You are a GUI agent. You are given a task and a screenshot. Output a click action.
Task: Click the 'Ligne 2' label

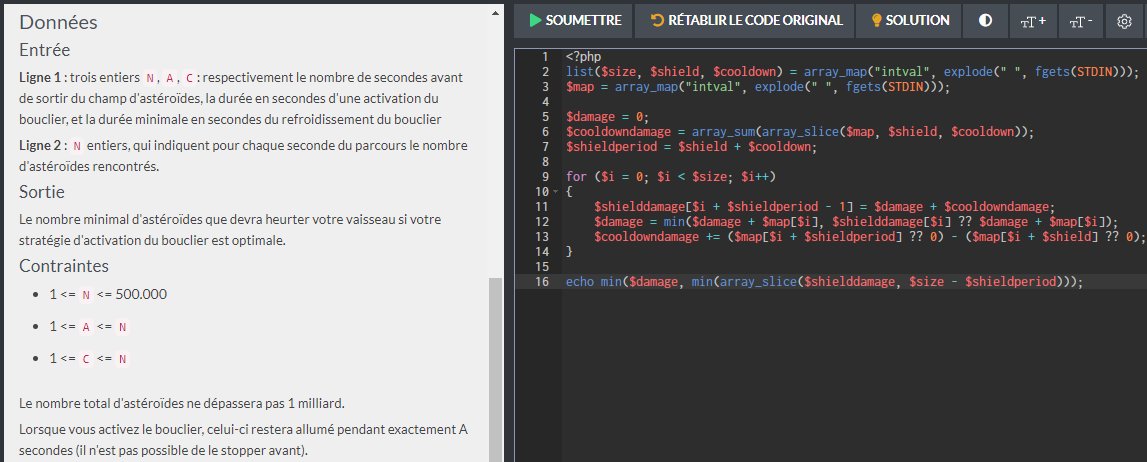click(41, 145)
